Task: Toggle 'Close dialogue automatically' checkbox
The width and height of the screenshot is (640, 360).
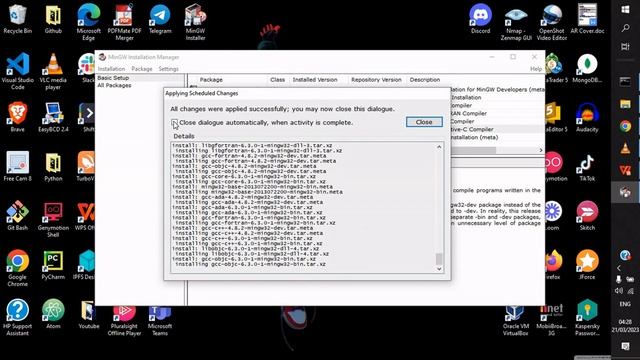Action: point(174,122)
